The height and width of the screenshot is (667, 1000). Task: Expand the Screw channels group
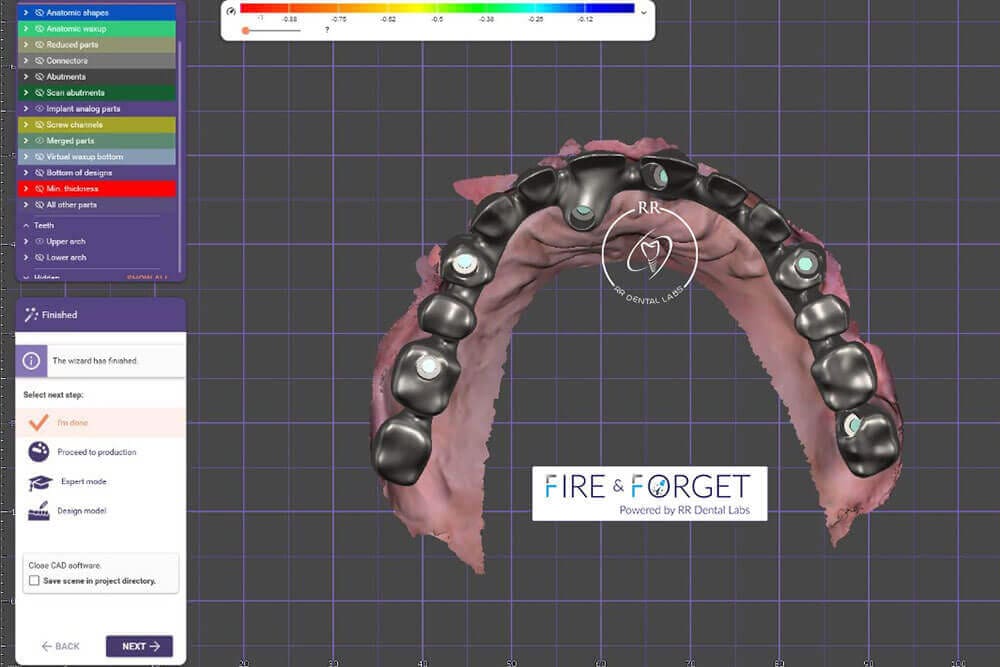(26, 125)
